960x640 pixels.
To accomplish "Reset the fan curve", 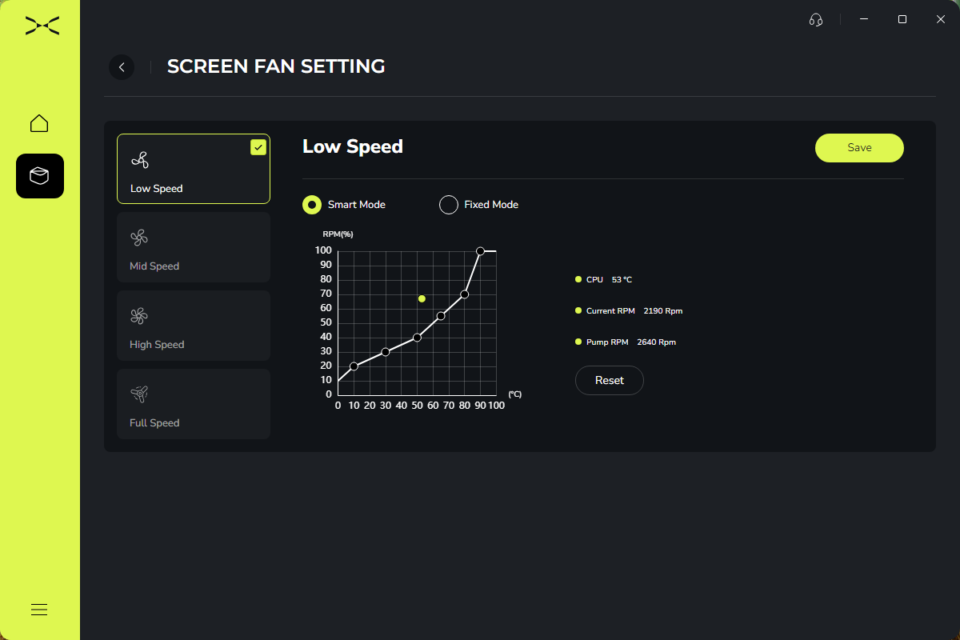I will [x=609, y=380].
